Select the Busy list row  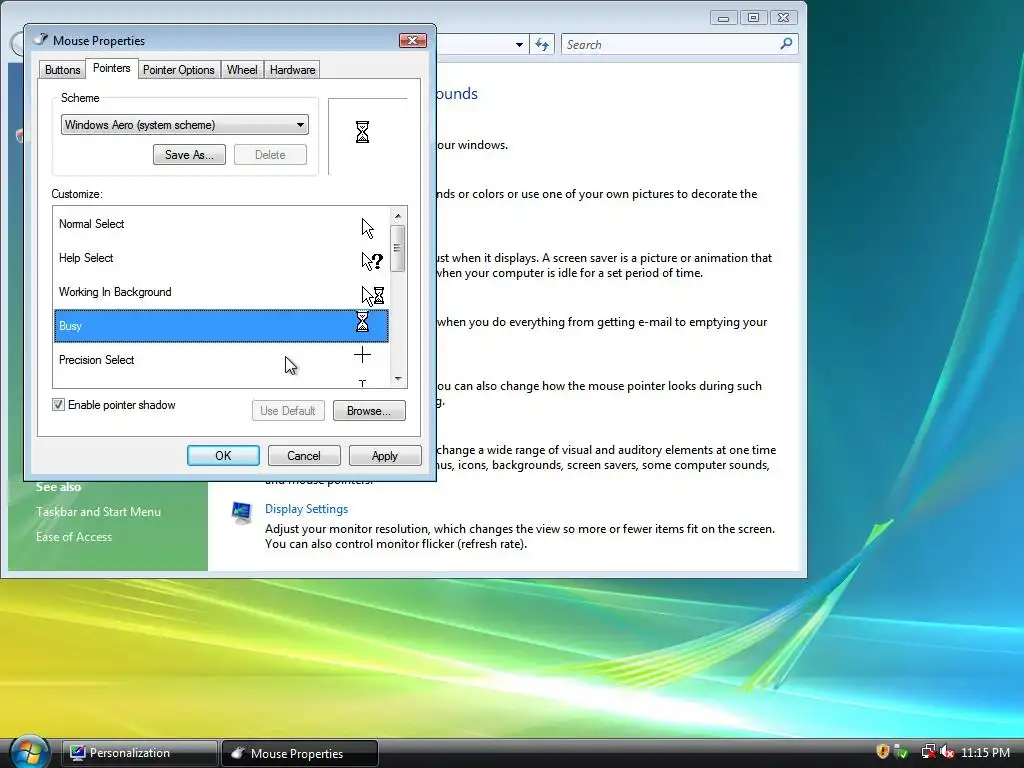click(221, 326)
